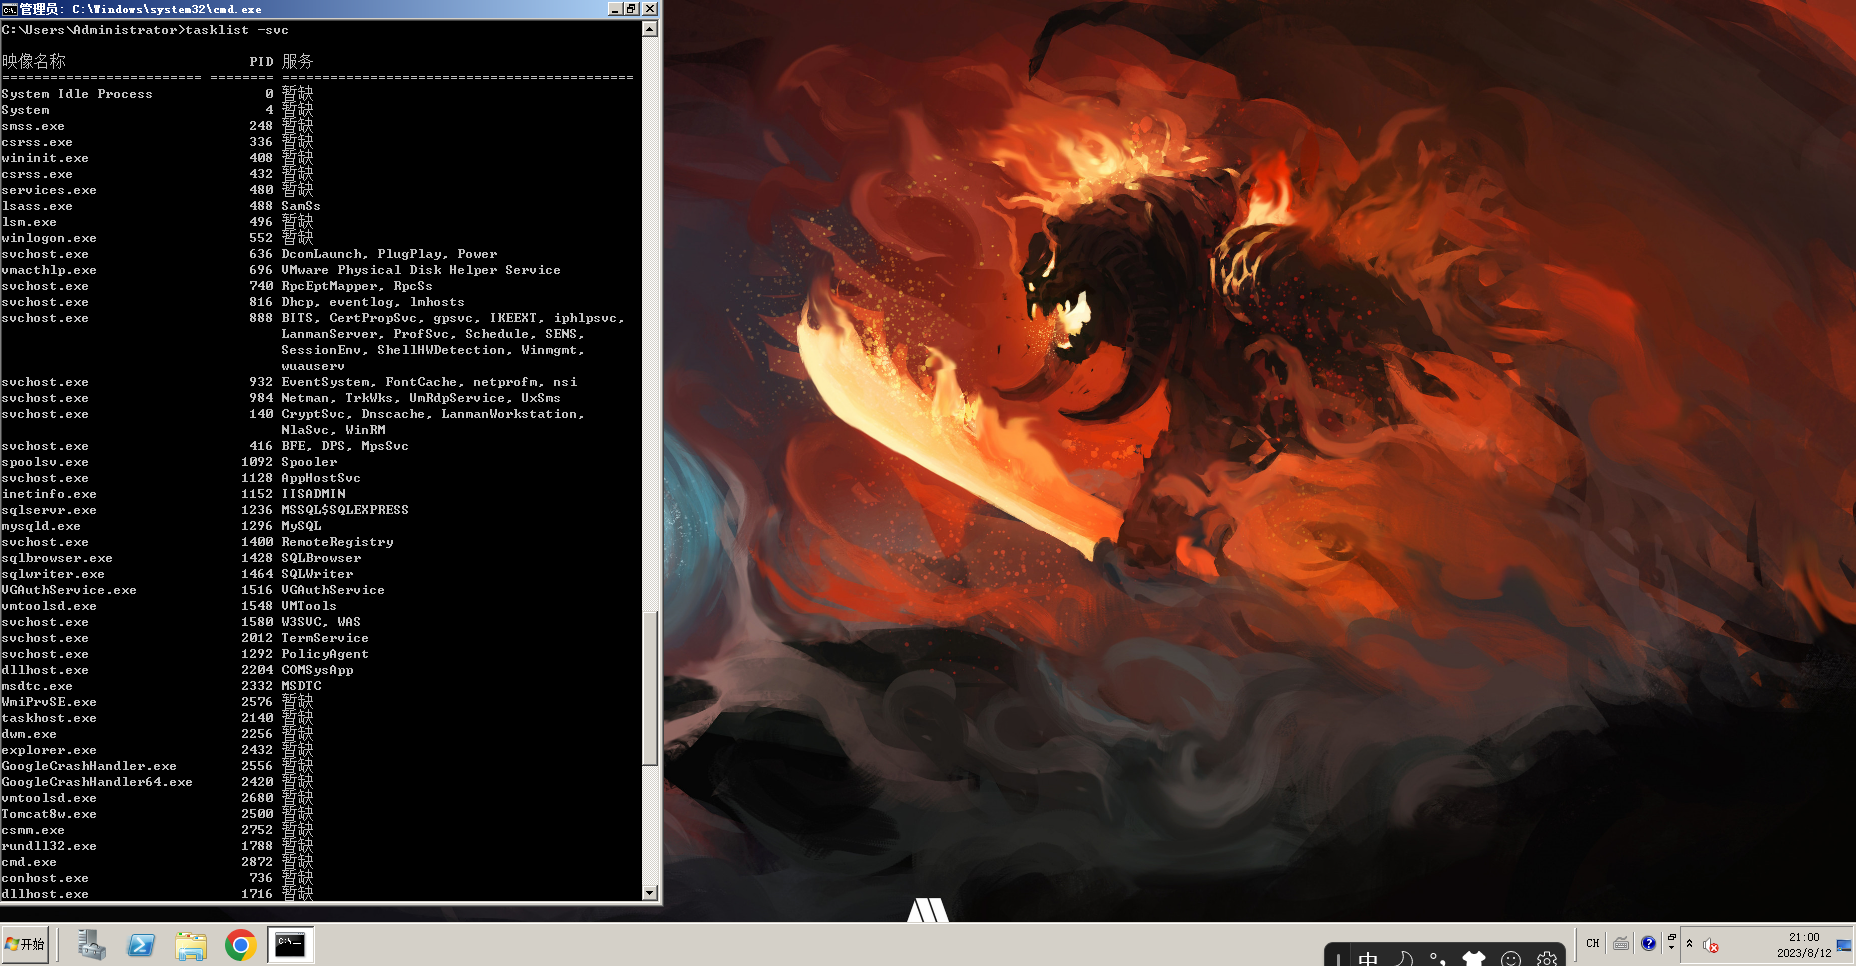Toggle Chinese/English with the 中 input button
The image size is (1856, 966).
click(x=1368, y=957)
